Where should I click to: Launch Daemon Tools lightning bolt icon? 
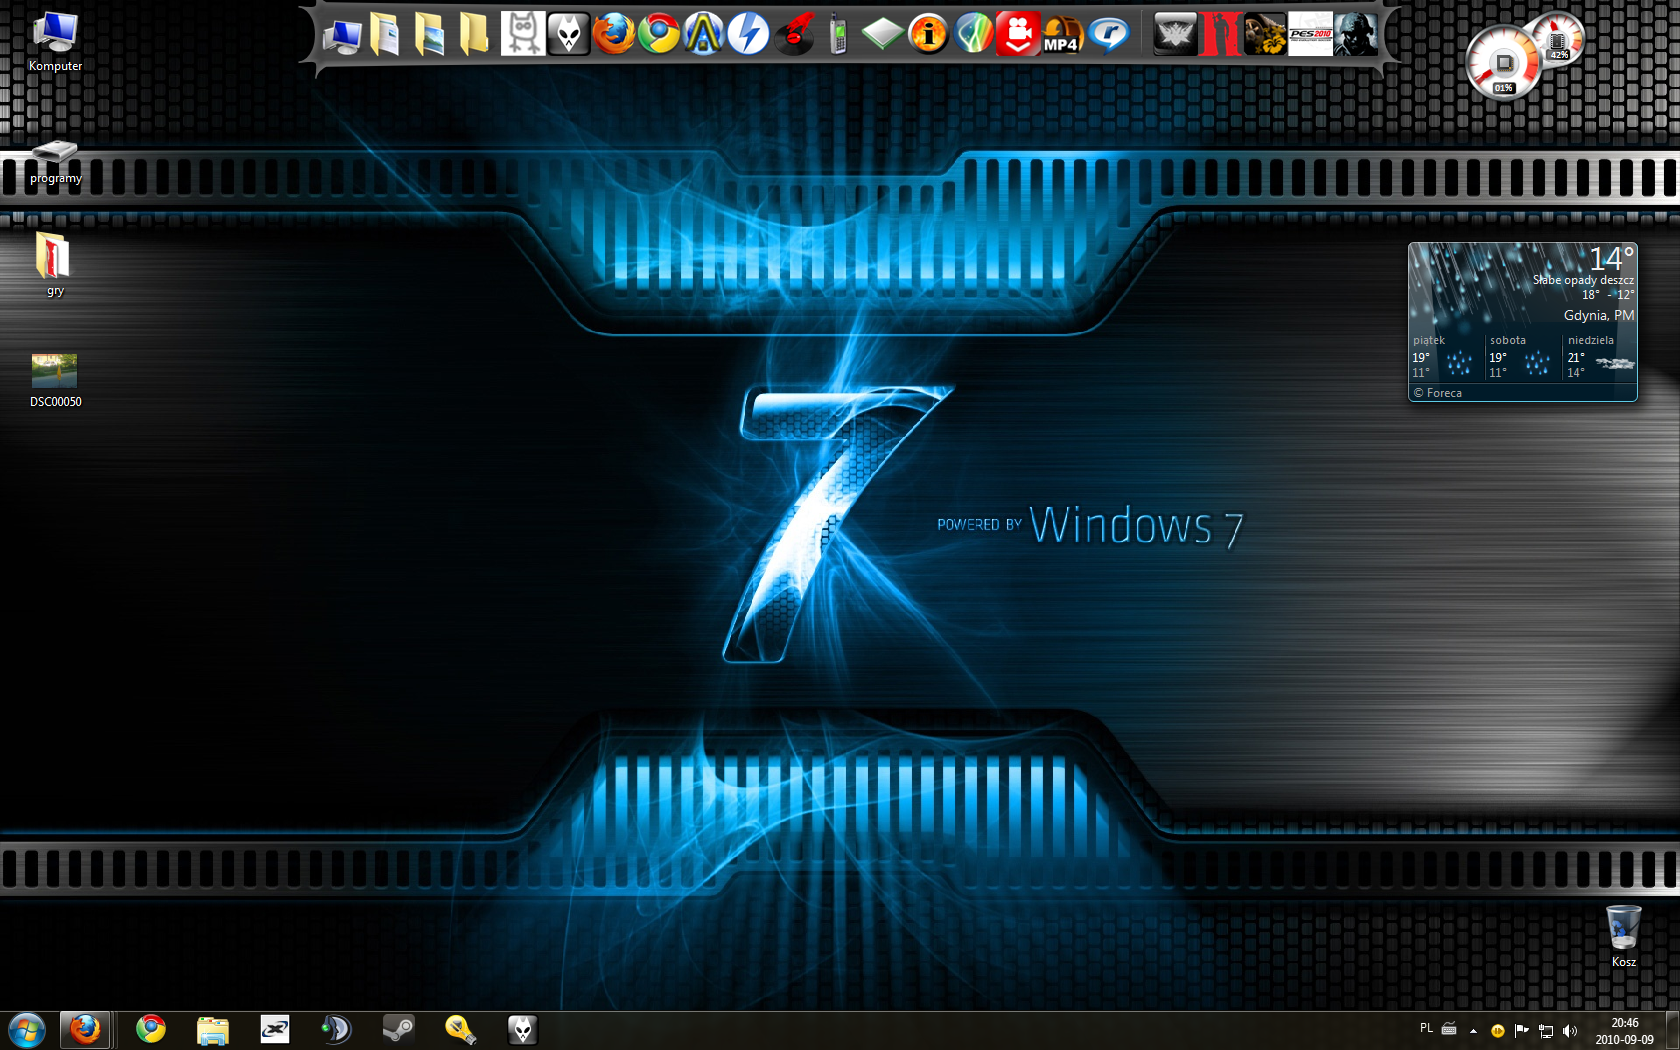tap(748, 34)
